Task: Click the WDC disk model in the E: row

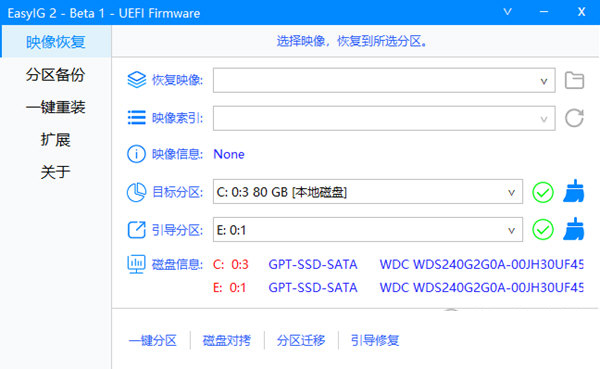Action: [x=481, y=287]
